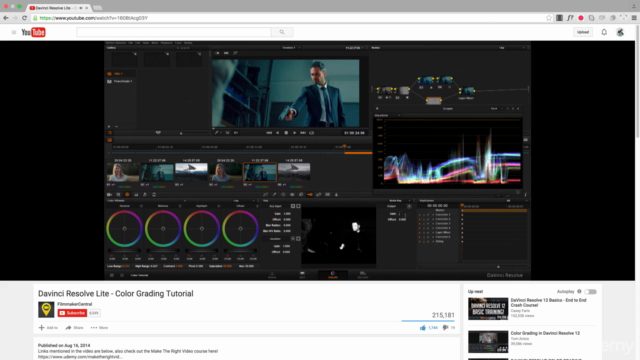640x360 pixels.
Task: Subscribe to FilmmakerCentral
Action: 72,313
